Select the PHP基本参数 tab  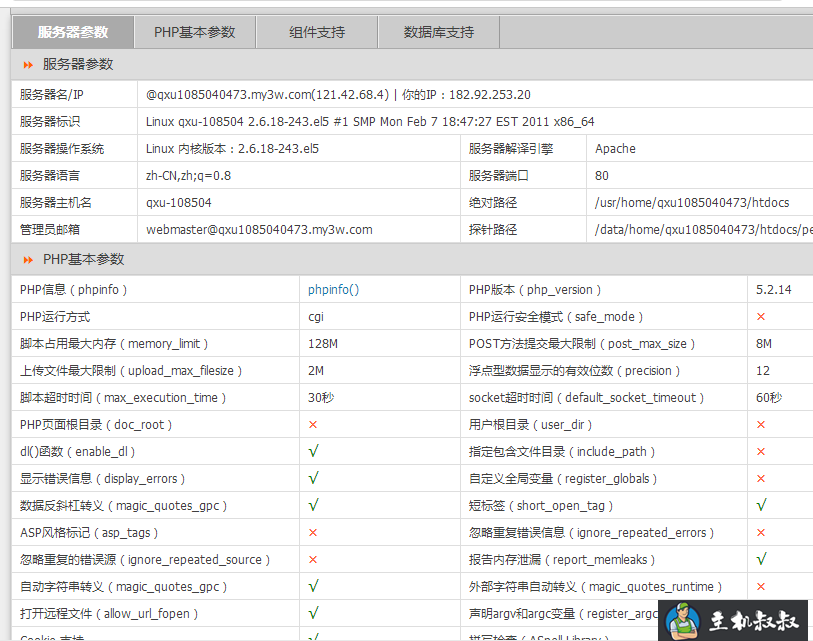click(x=195, y=32)
